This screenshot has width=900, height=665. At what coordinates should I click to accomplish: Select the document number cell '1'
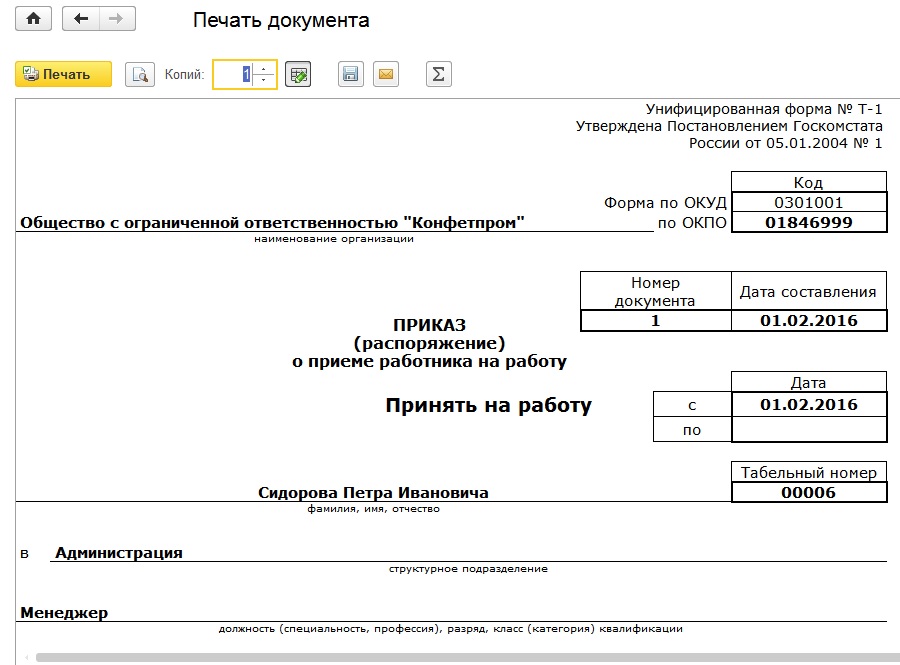pyautogui.click(x=655, y=321)
